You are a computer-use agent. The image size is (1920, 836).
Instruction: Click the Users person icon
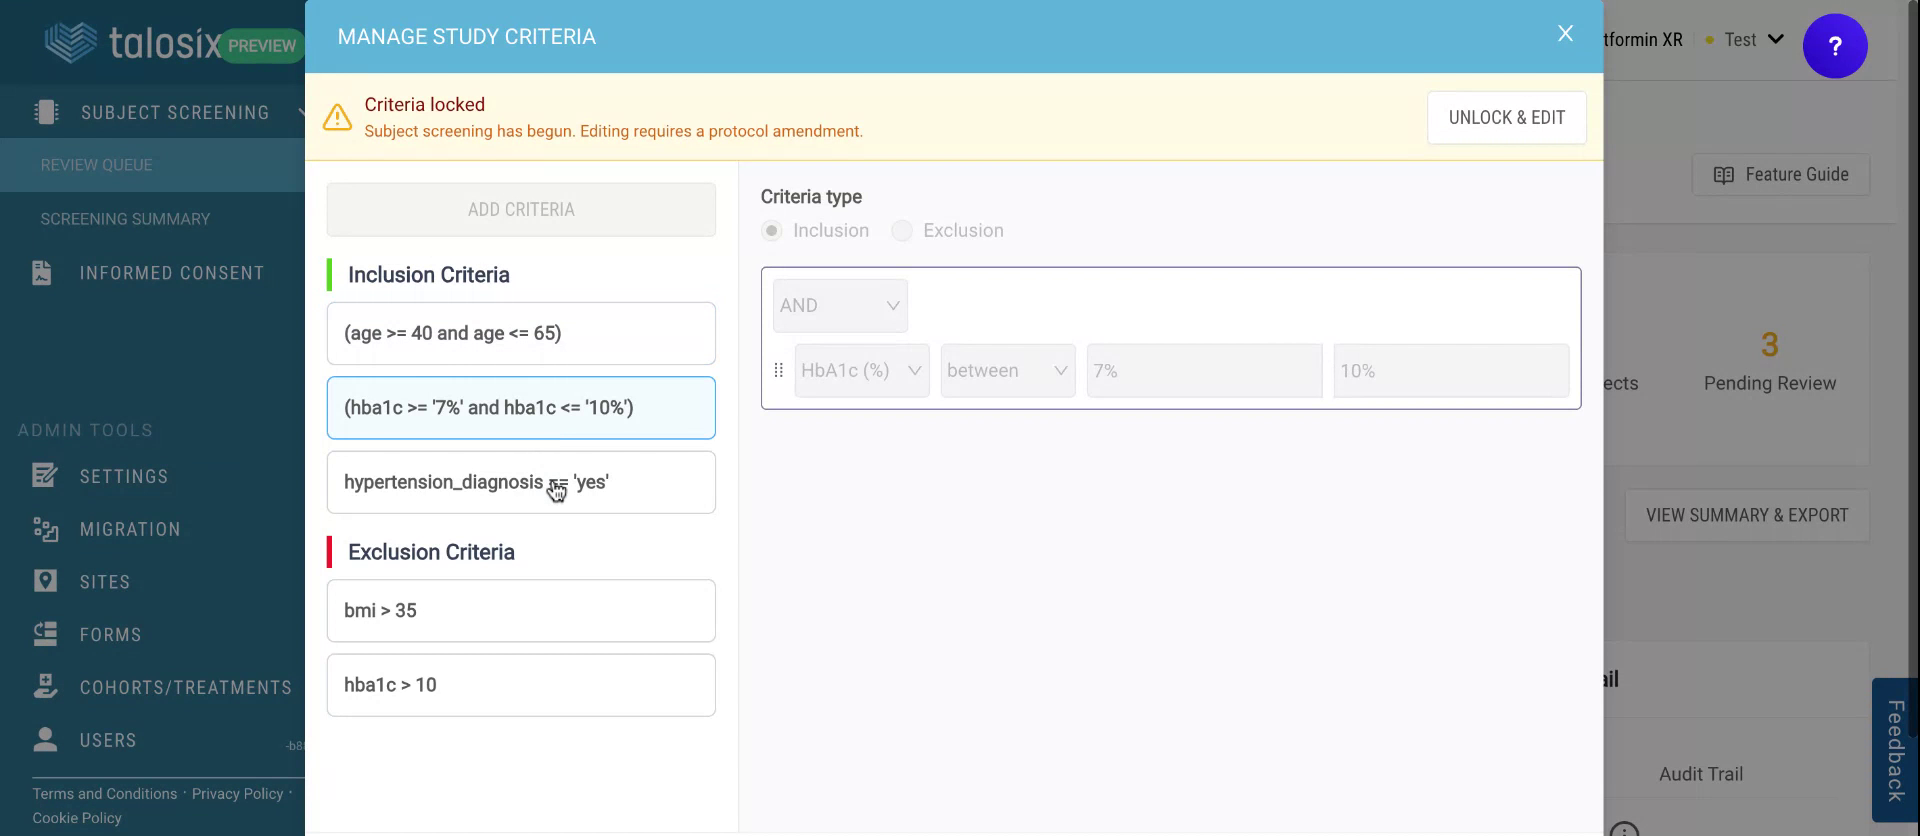pos(45,740)
